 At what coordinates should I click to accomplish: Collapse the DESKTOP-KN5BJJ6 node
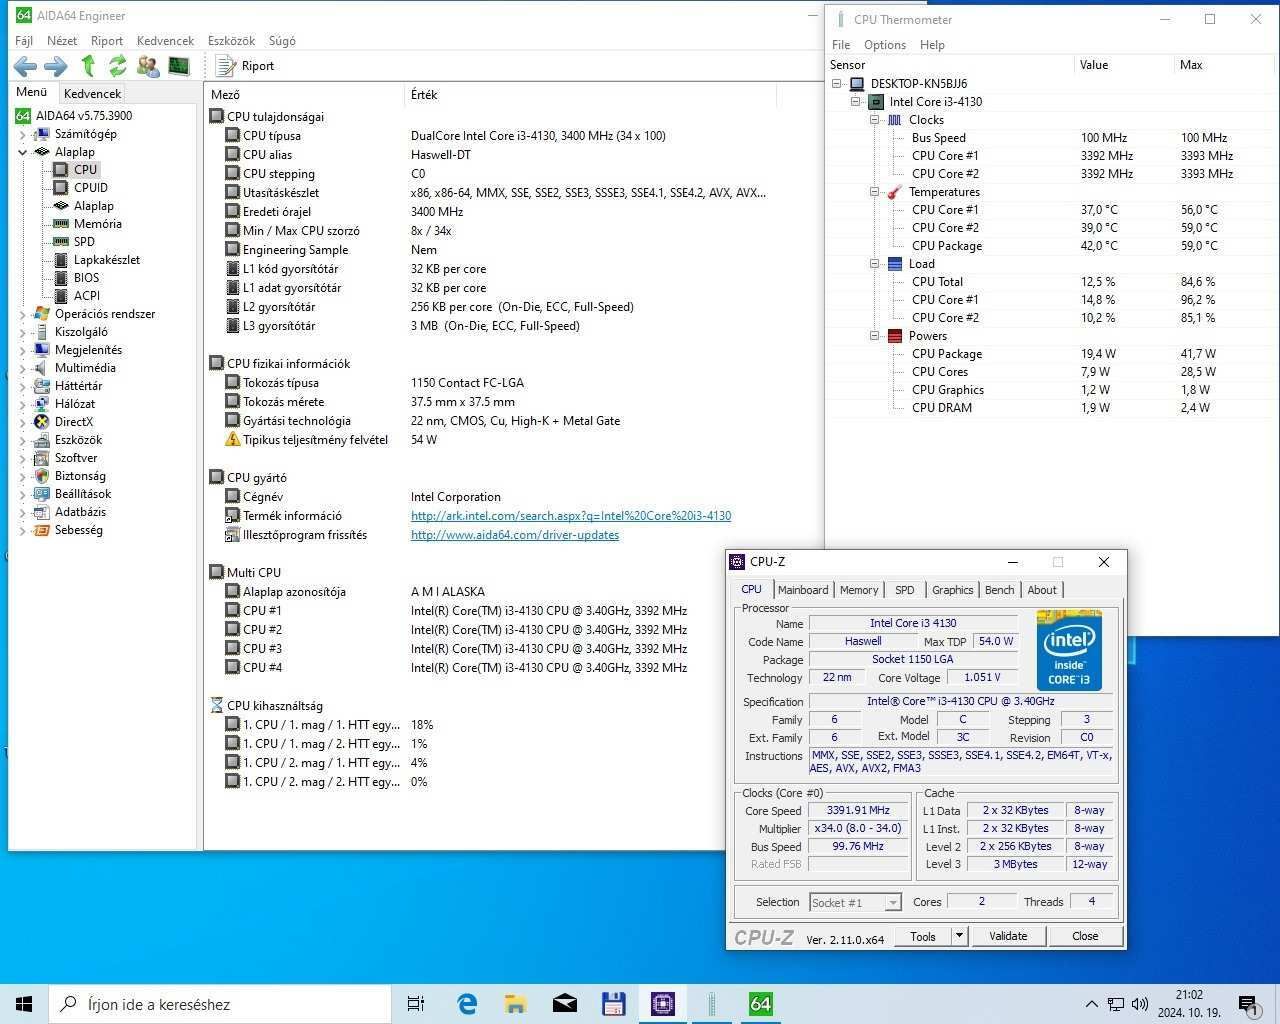tap(837, 84)
